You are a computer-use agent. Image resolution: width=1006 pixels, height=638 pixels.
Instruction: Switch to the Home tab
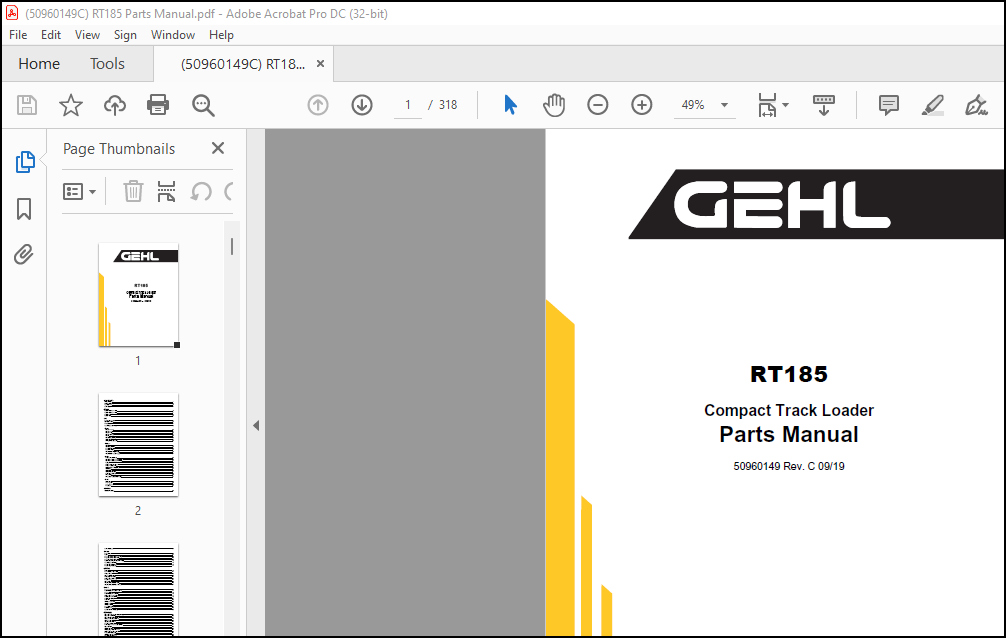tap(39, 64)
